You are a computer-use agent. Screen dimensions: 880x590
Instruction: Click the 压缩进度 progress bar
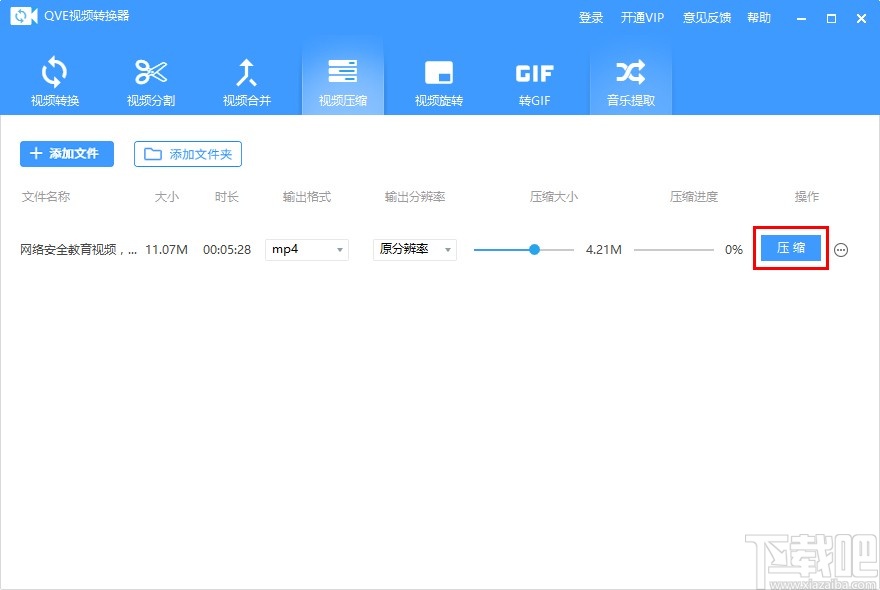click(673, 250)
